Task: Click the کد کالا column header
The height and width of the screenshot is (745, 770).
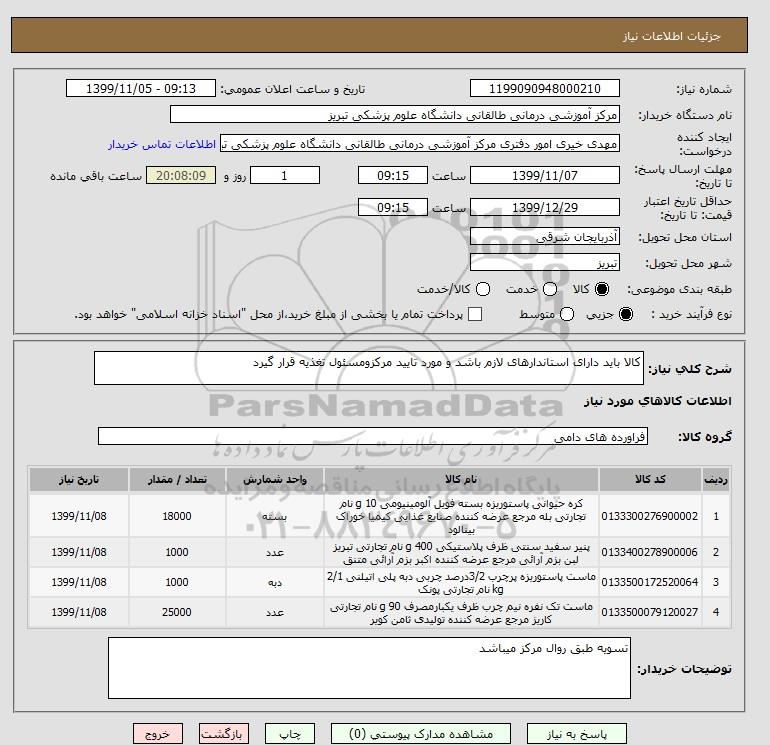Action: pos(650,479)
